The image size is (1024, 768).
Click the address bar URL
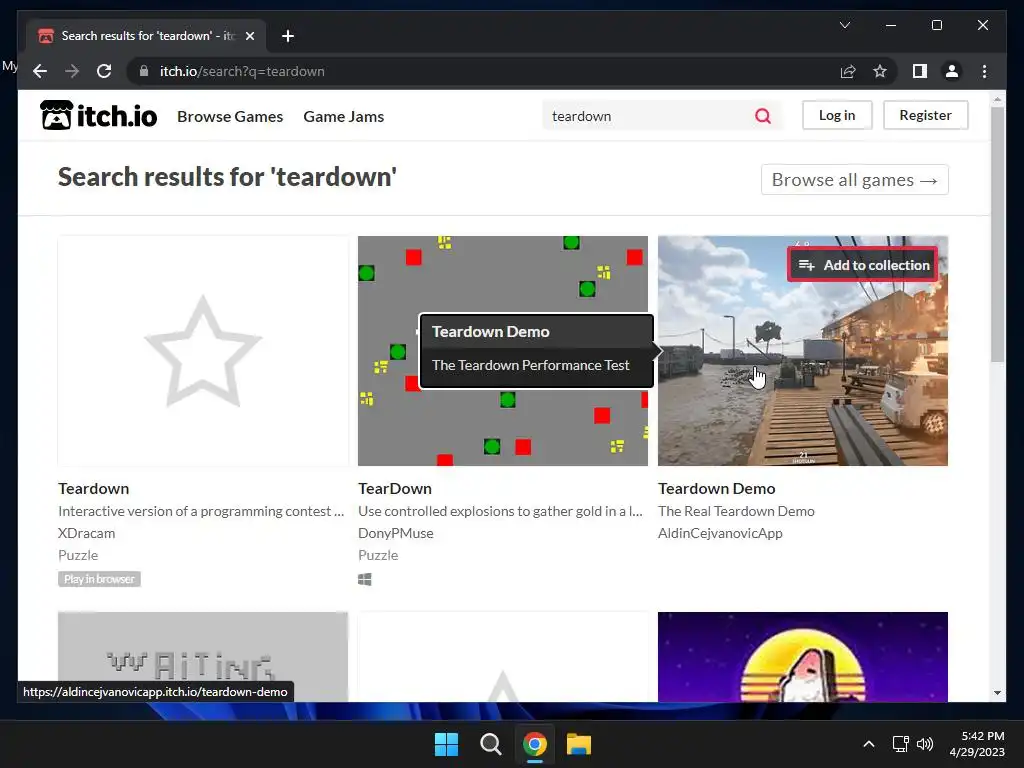pyautogui.click(x=242, y=71)
